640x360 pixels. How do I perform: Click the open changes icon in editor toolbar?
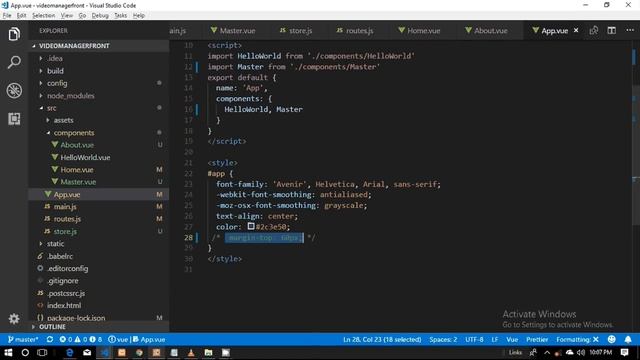(x=594, y=31)
